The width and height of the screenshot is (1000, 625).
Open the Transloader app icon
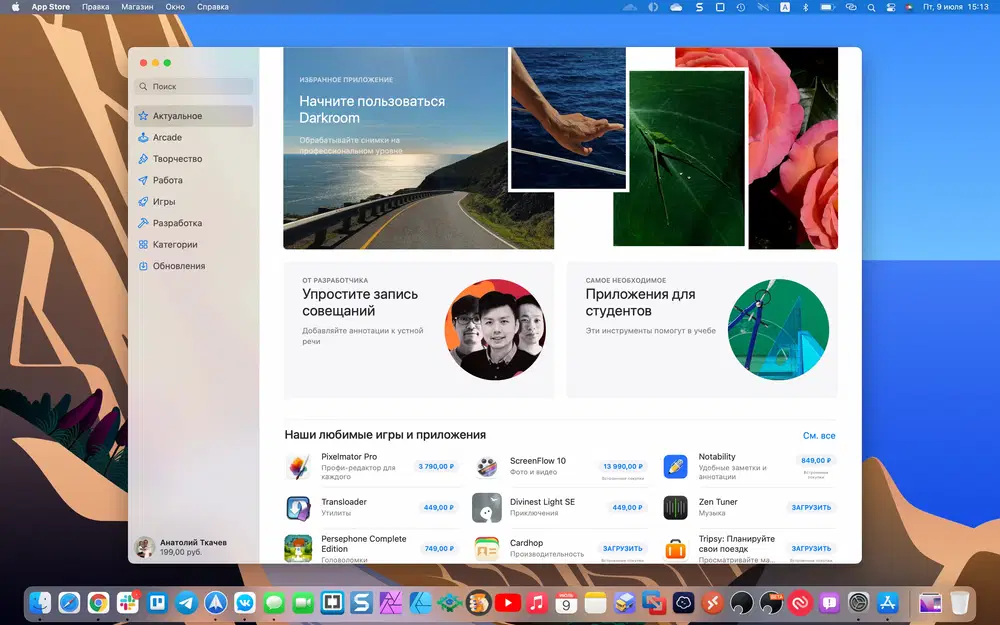(298, 508)
